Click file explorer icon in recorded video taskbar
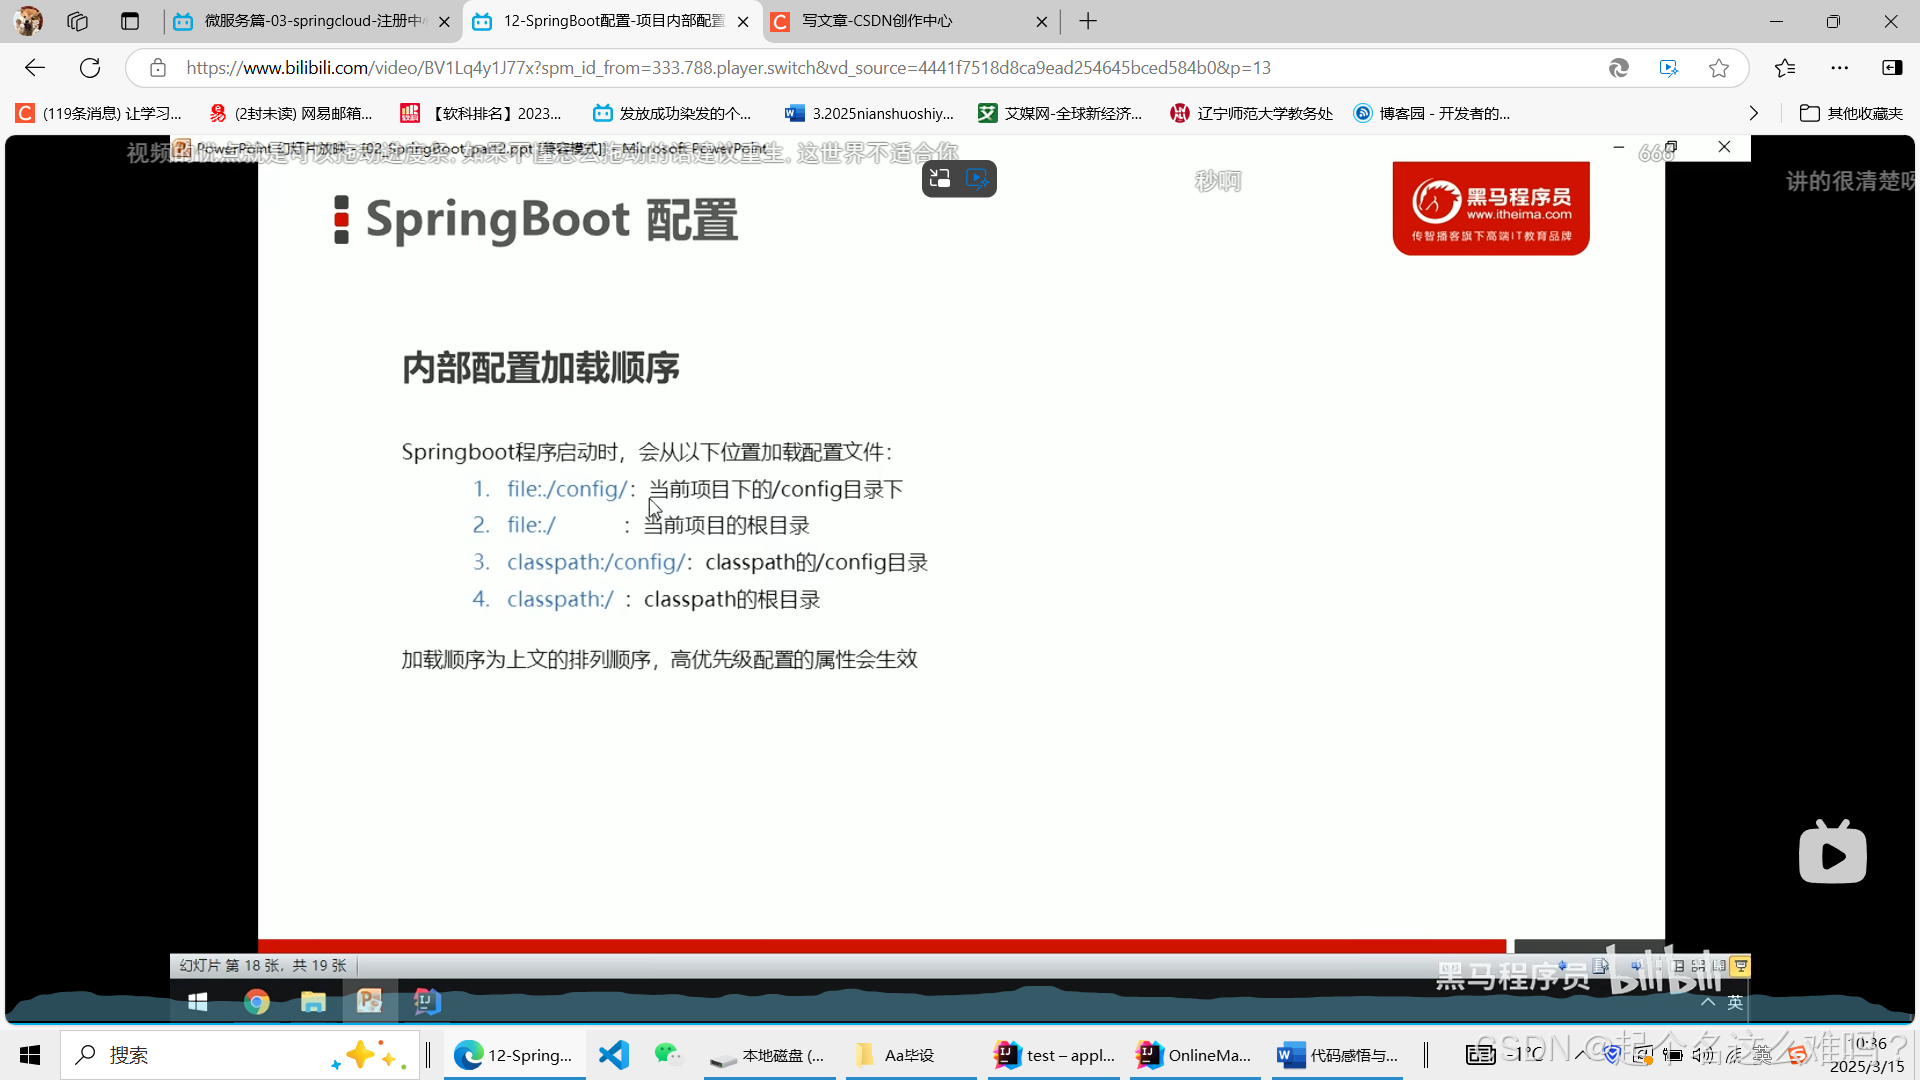1920x1080 pixels. click(313, 1001)
